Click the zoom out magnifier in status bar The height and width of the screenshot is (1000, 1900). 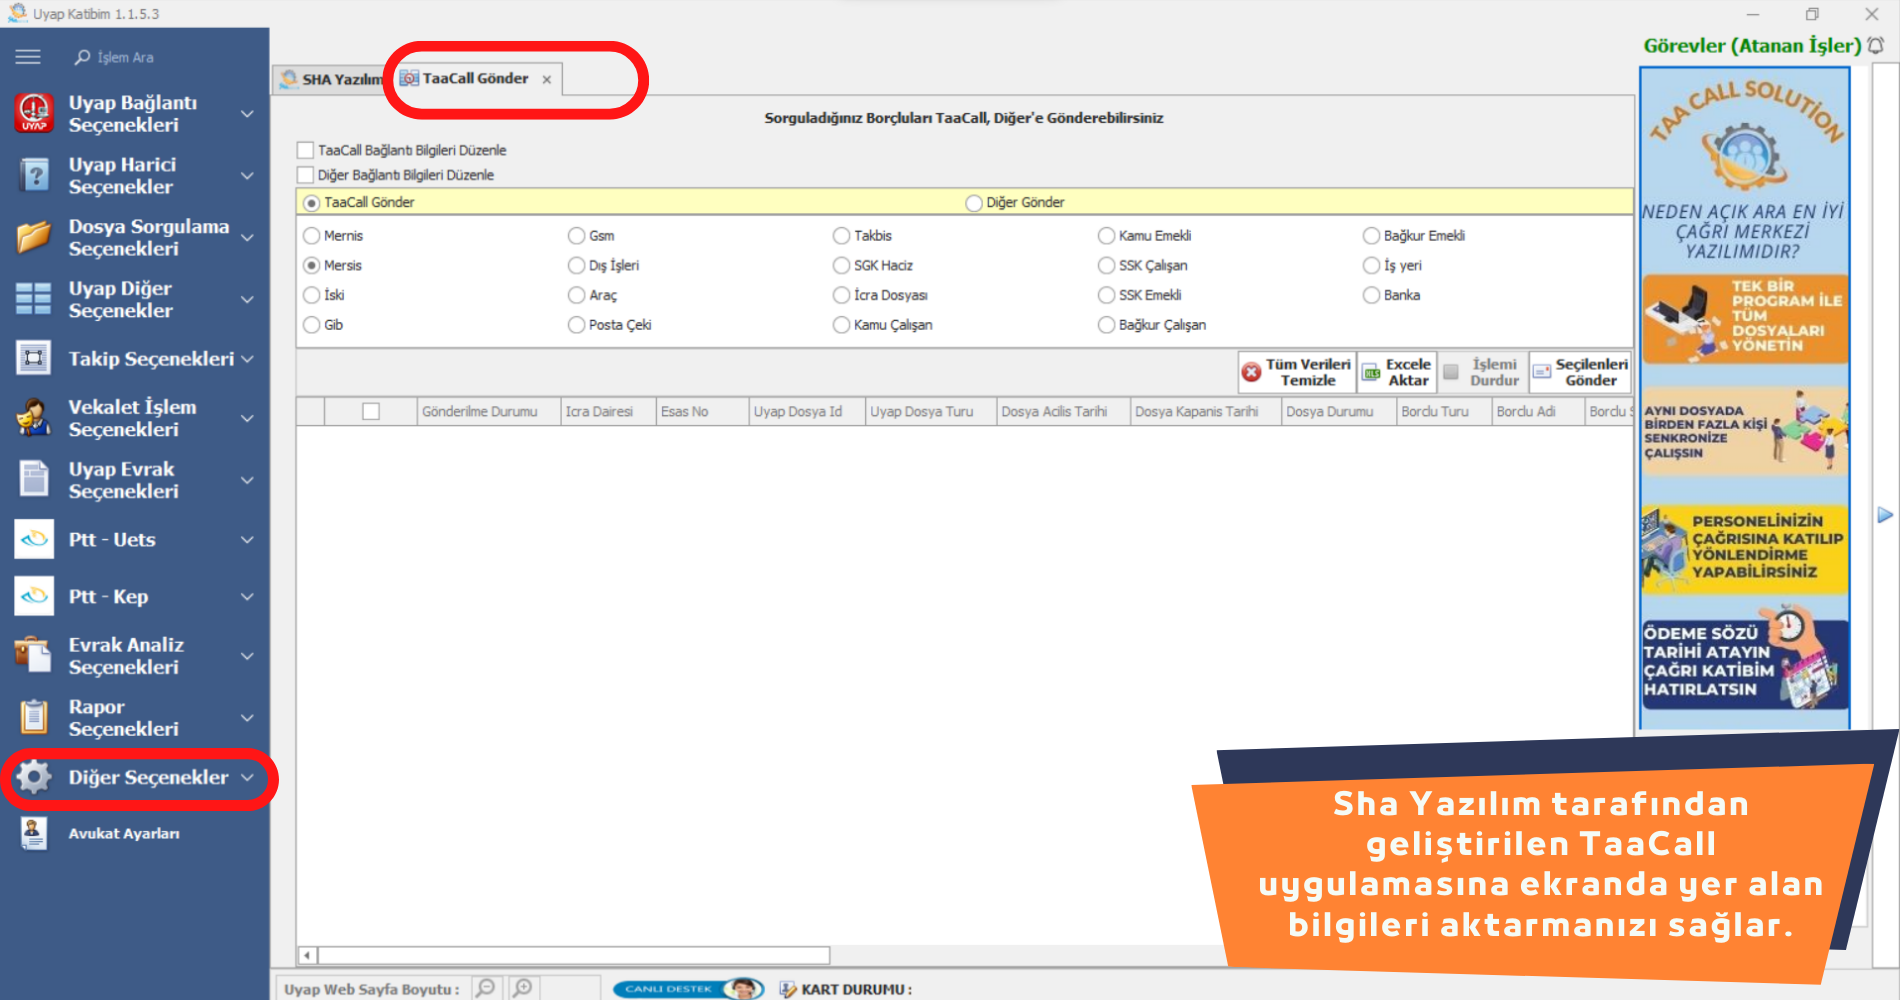pos(486,988)
